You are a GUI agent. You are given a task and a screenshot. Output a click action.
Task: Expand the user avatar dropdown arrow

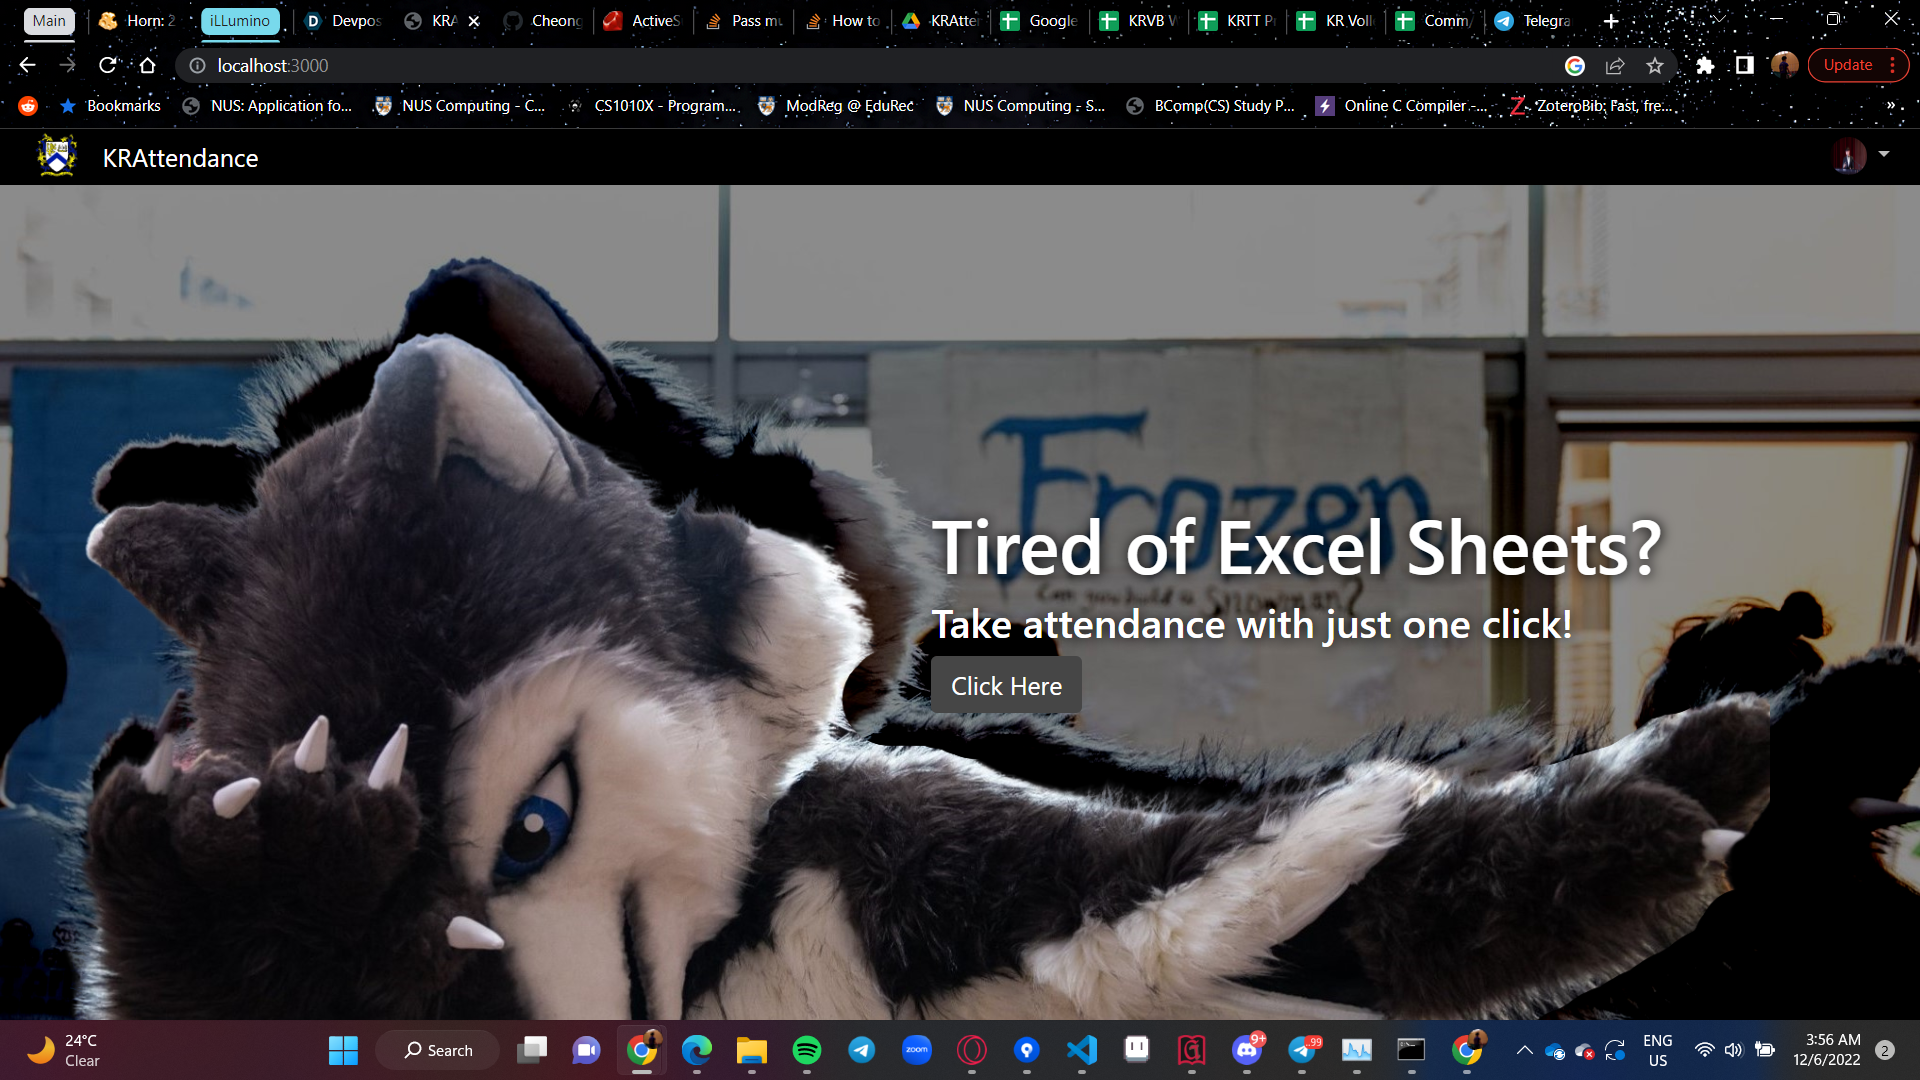coord(1884,154)
